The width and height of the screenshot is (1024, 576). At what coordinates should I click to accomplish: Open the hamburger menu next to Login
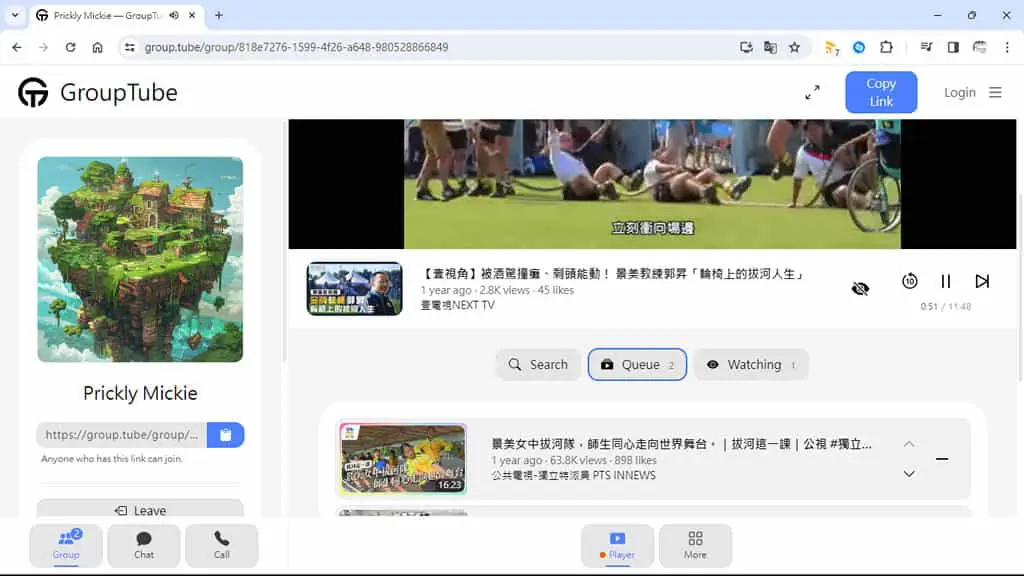pos(995,93)
